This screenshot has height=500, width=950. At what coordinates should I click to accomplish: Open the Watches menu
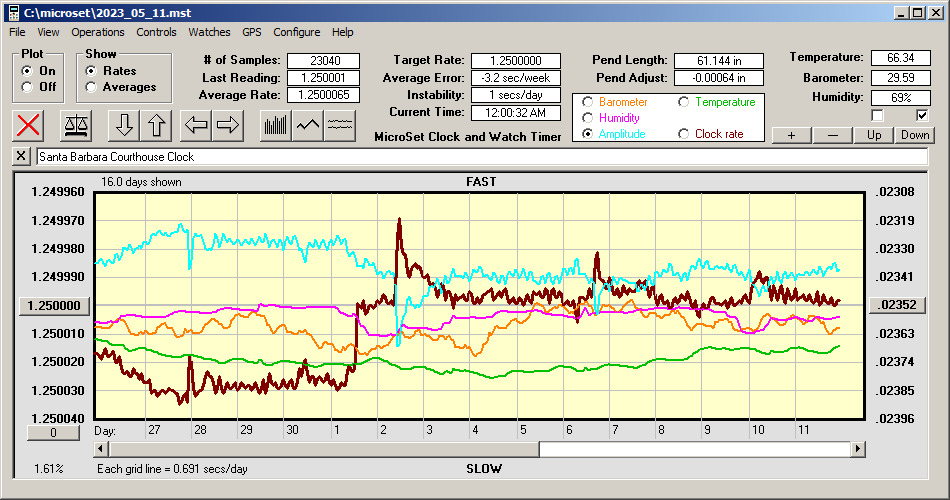(x=209, y=32)
